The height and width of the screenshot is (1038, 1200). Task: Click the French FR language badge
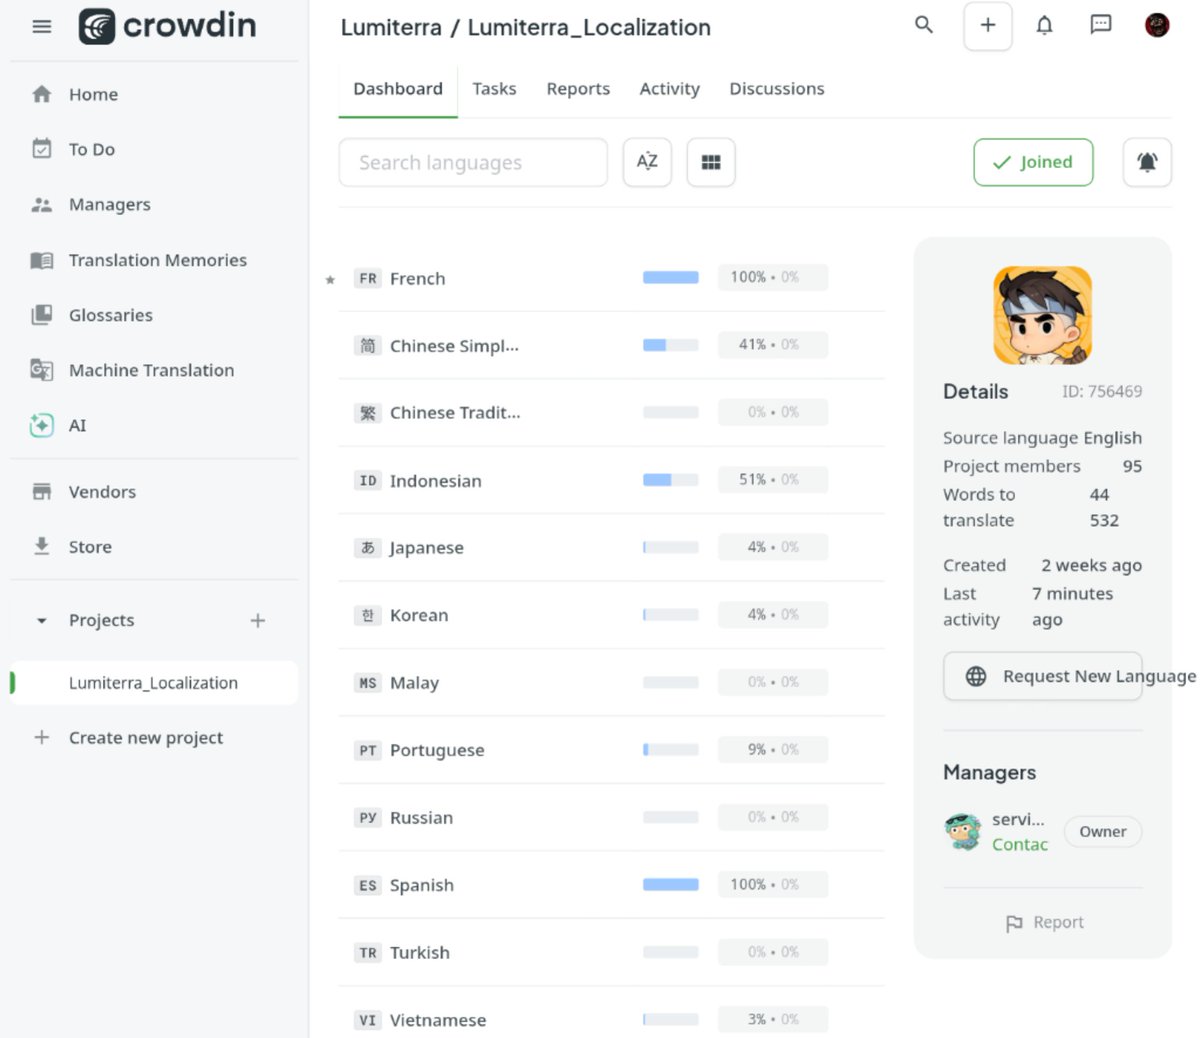368,278
